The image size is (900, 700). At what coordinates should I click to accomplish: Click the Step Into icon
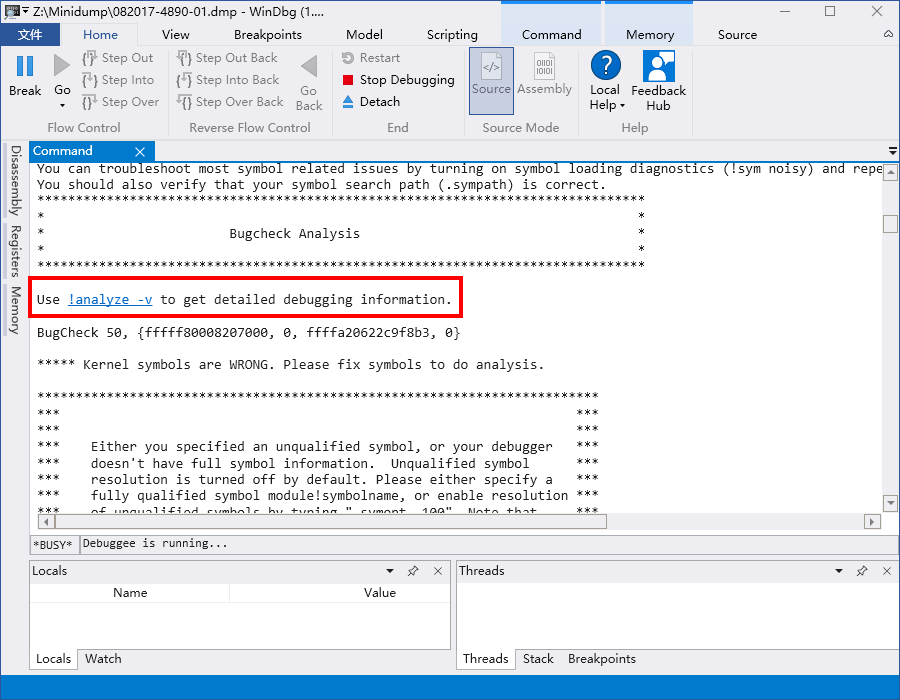tap(90, 80)
